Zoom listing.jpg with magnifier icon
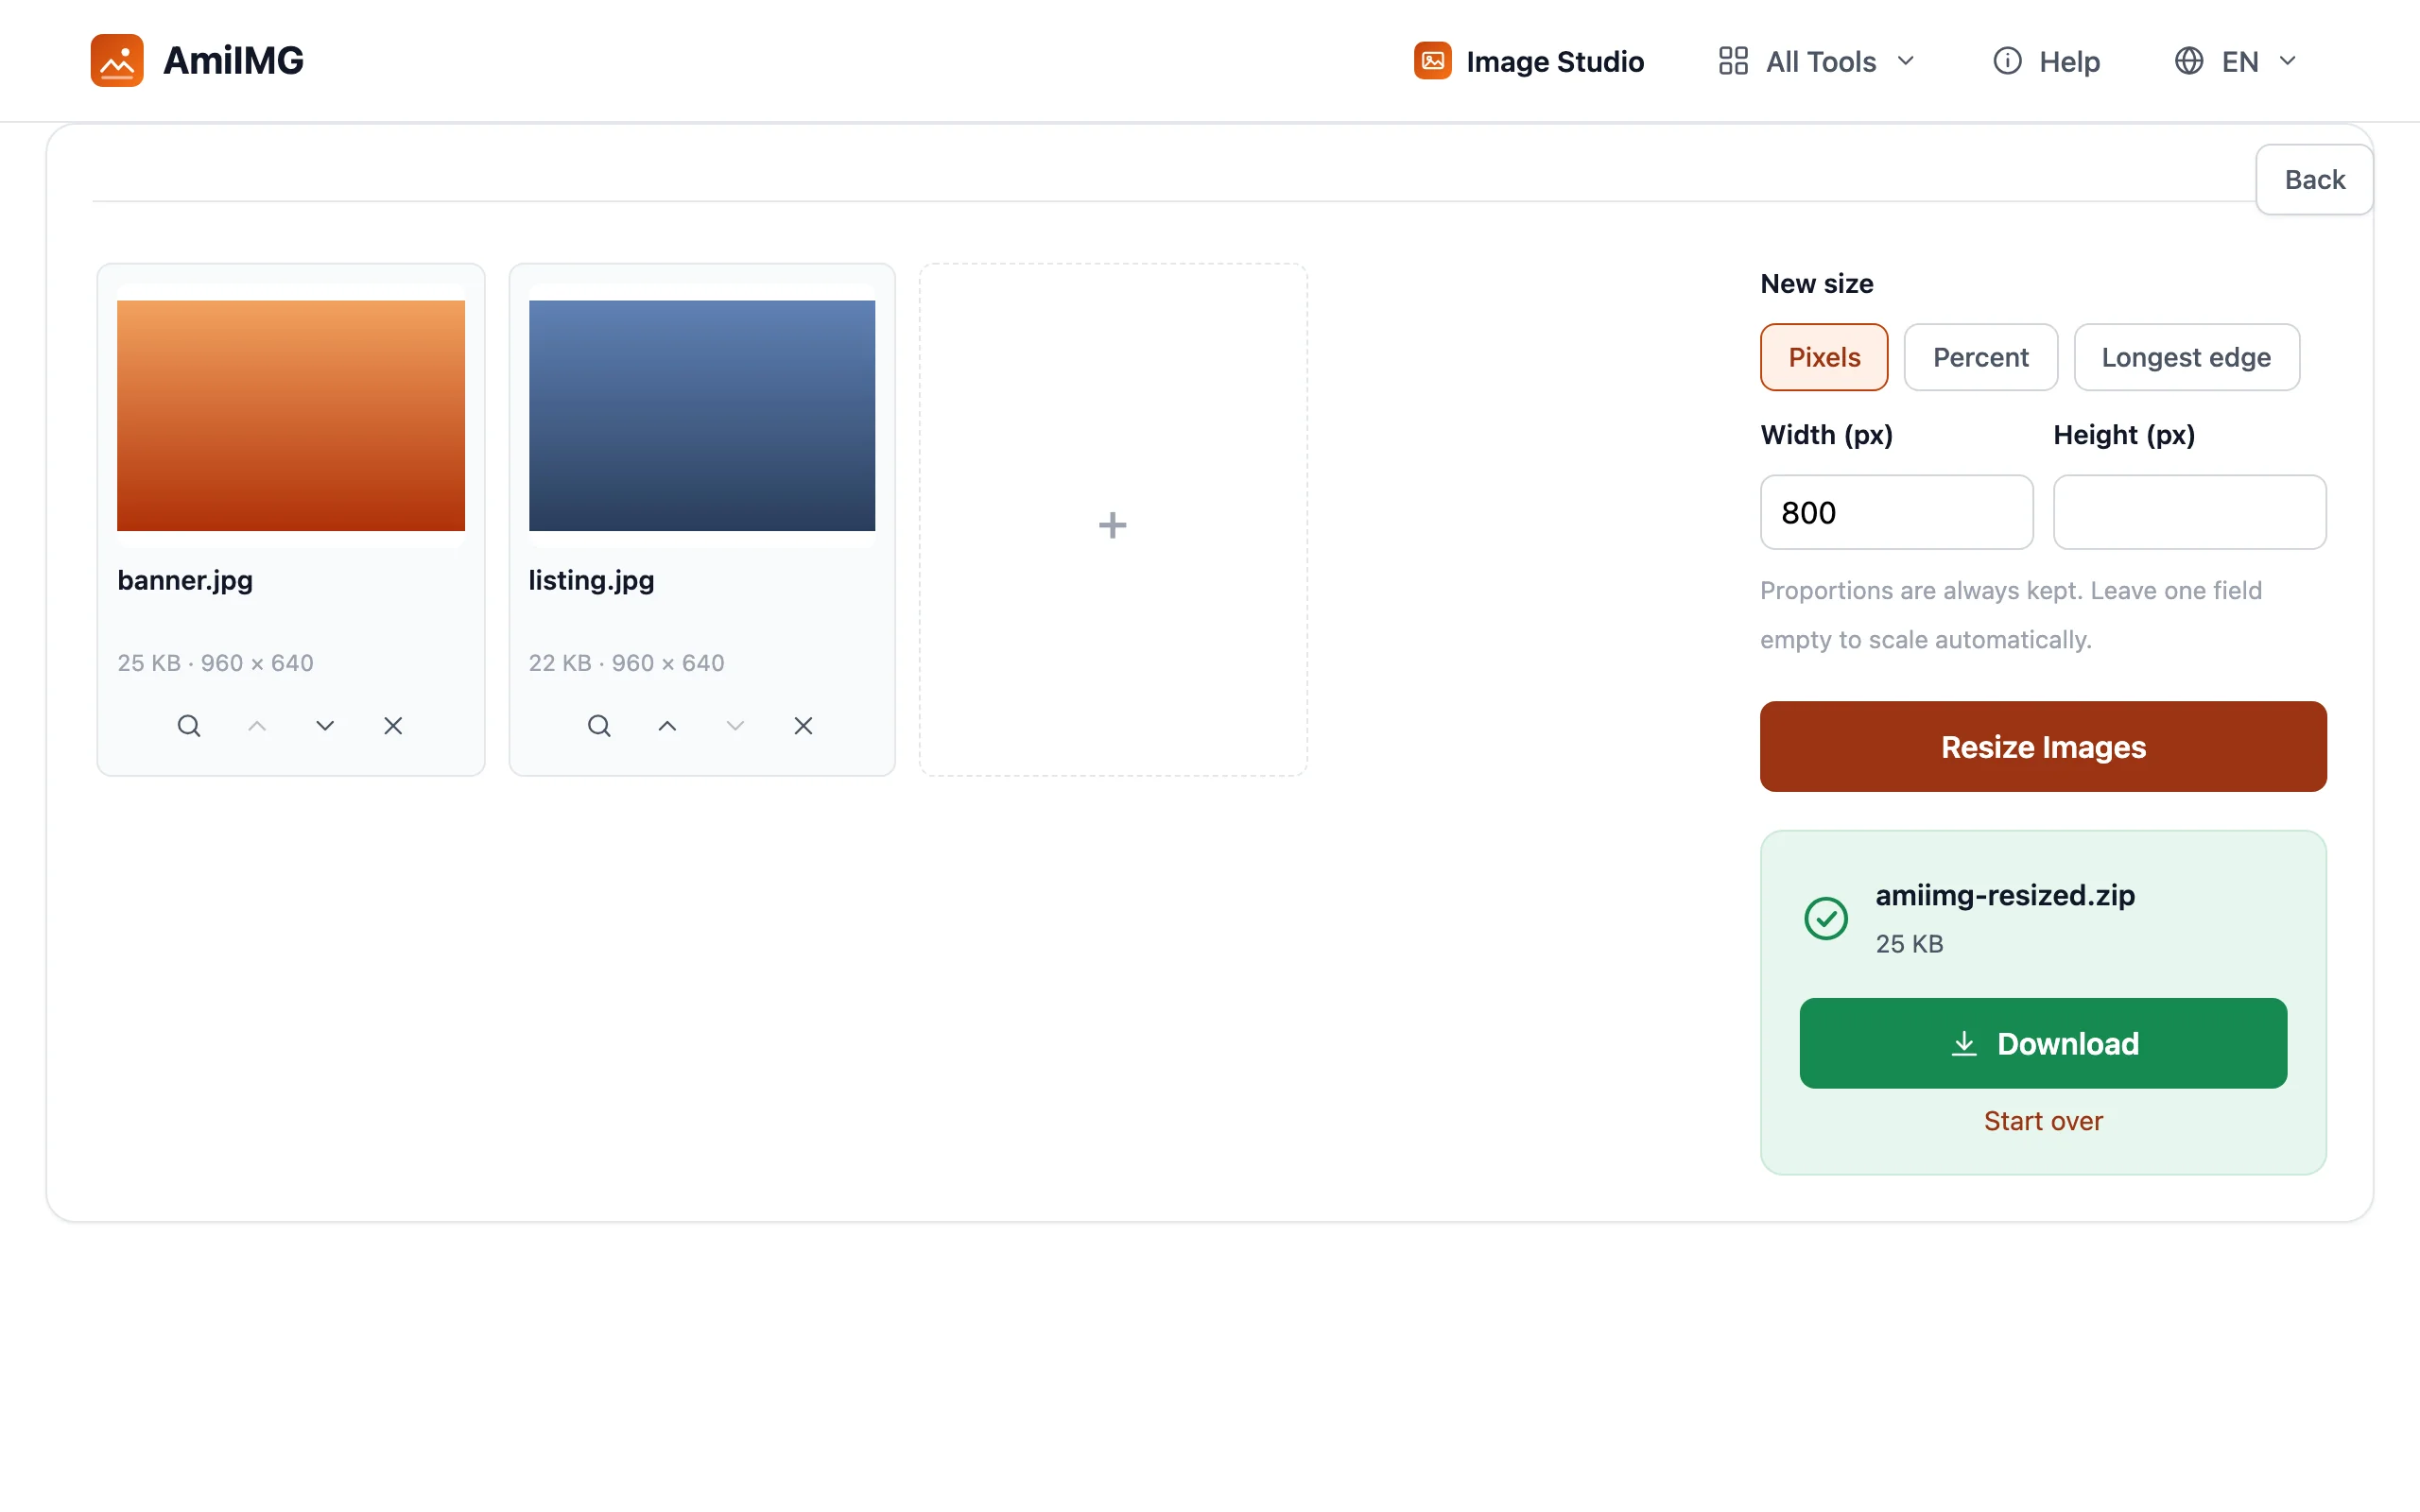2420x1512 pixels. (599, 726)
